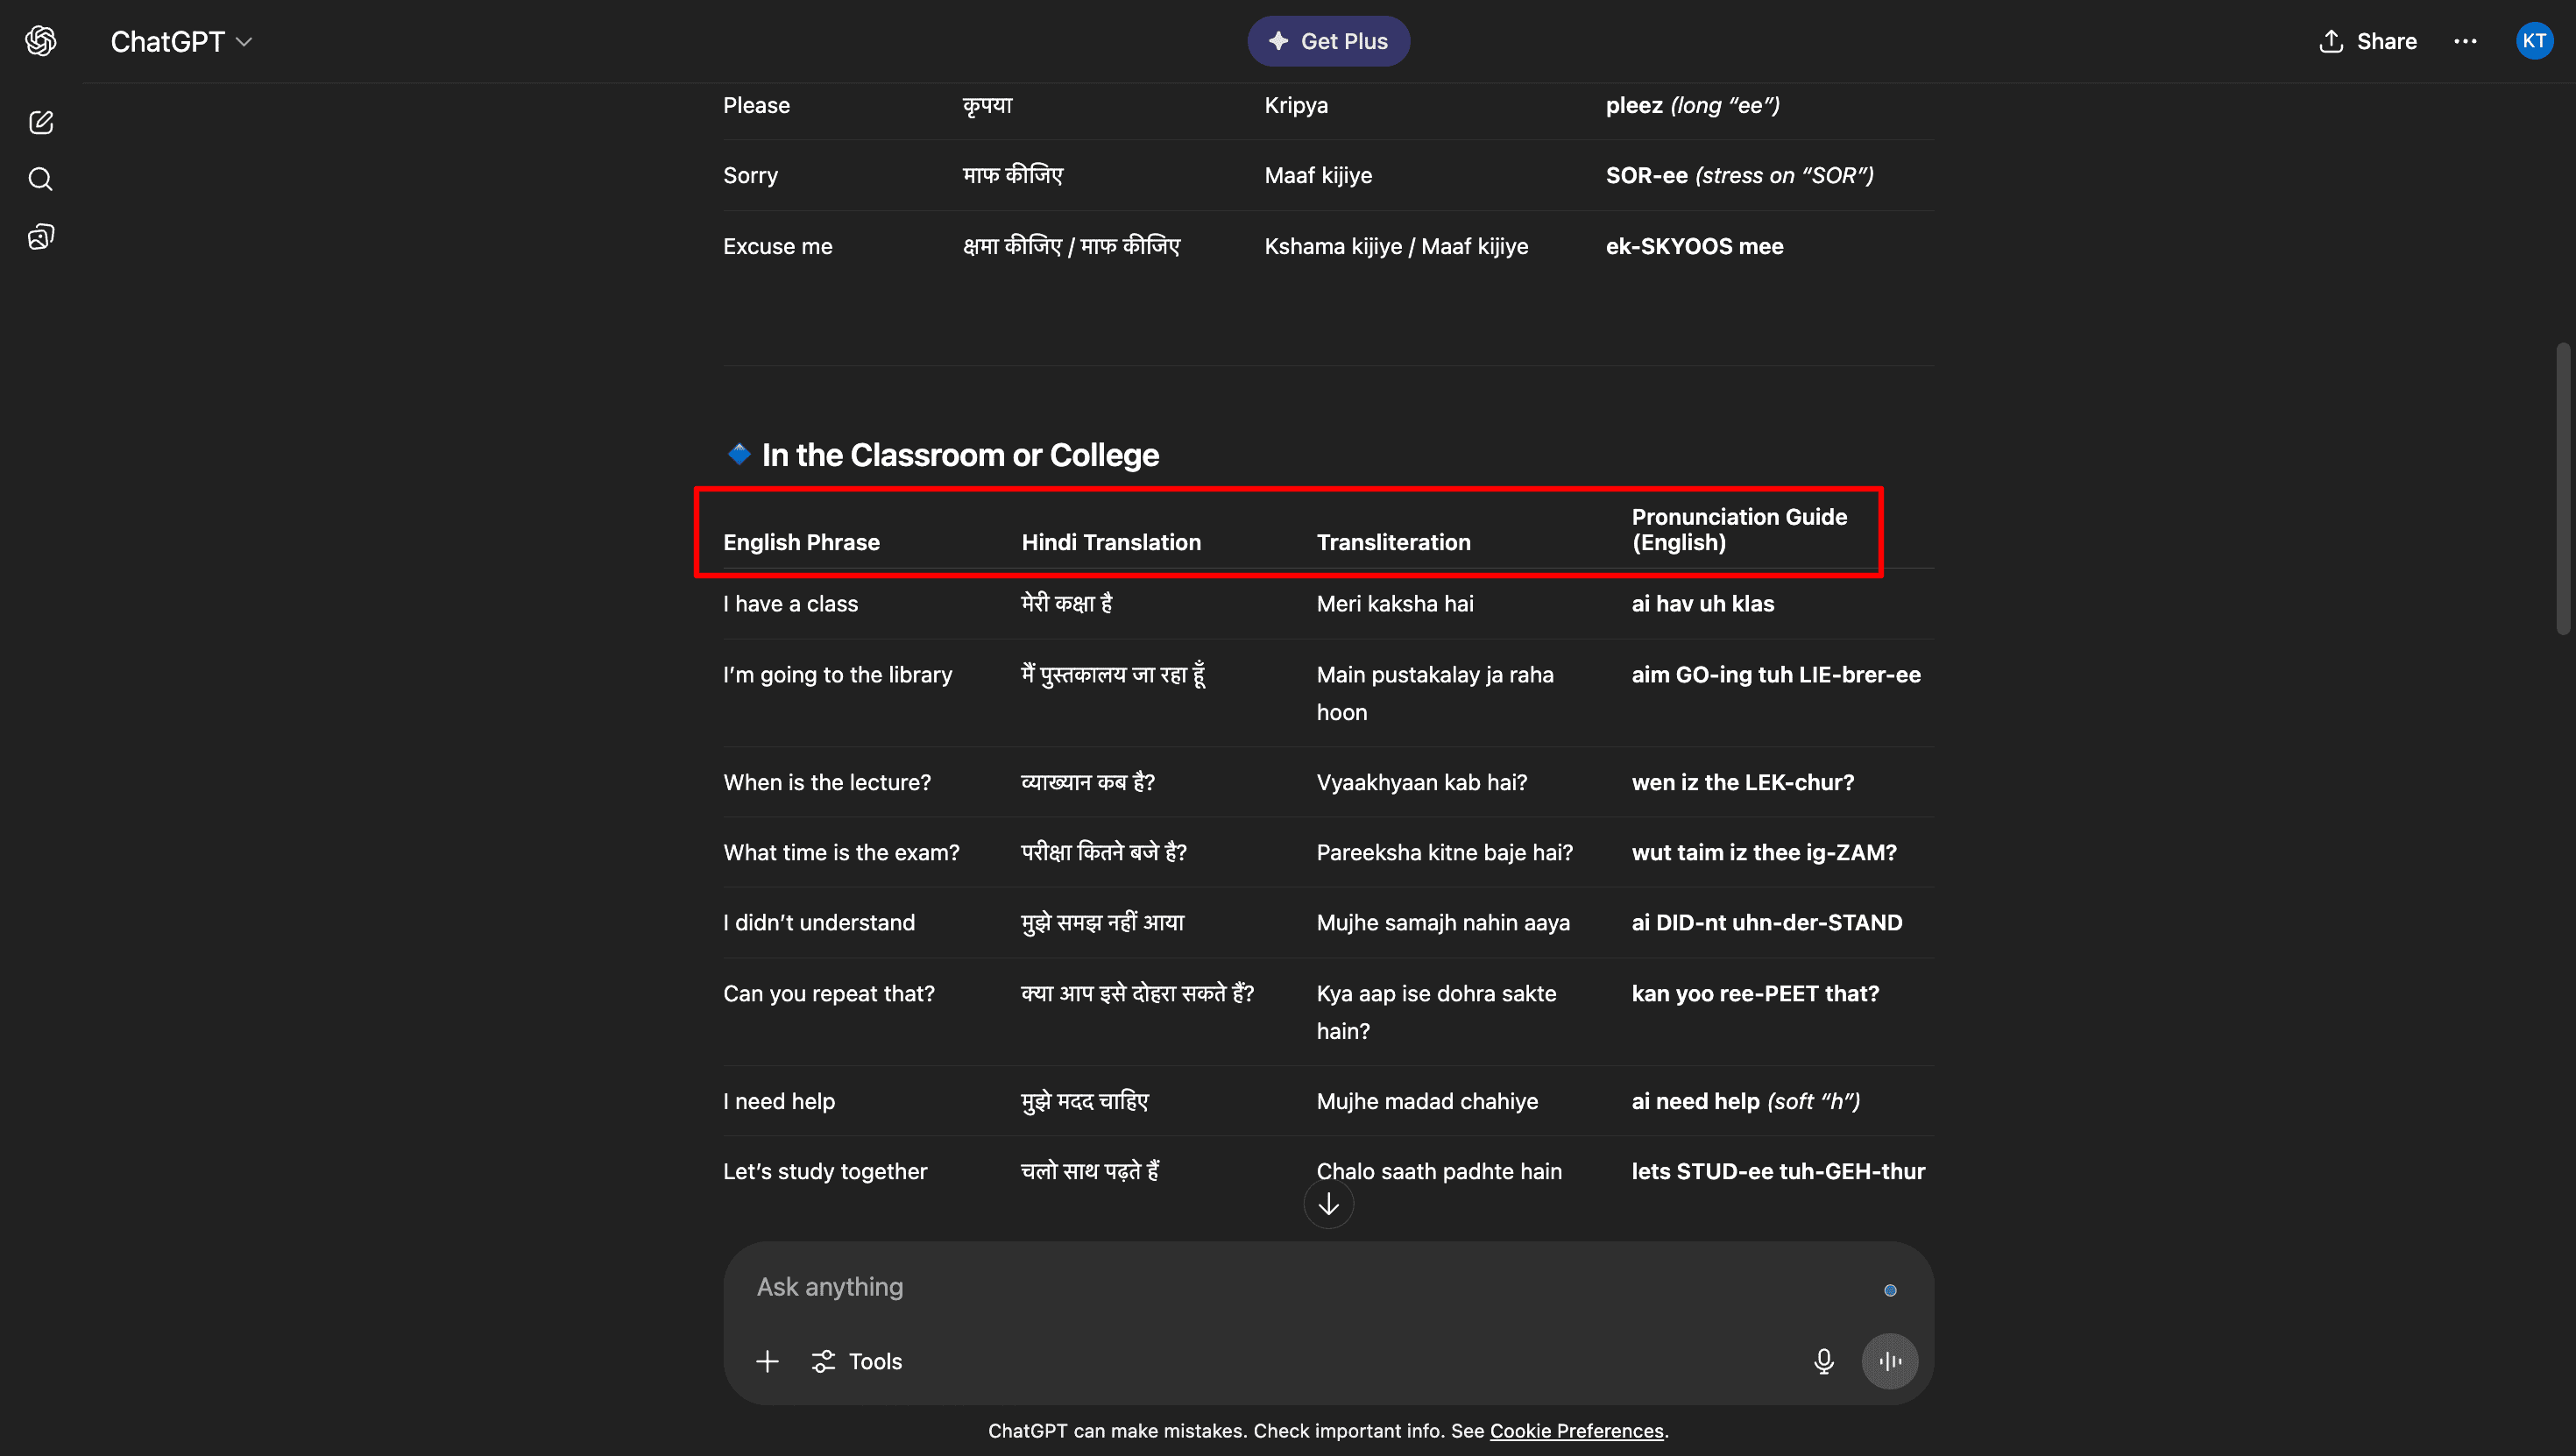This screenshot has height=1456, width=2576.
Task: Click the Hindi Translation column header
Action: point(1111,542)
